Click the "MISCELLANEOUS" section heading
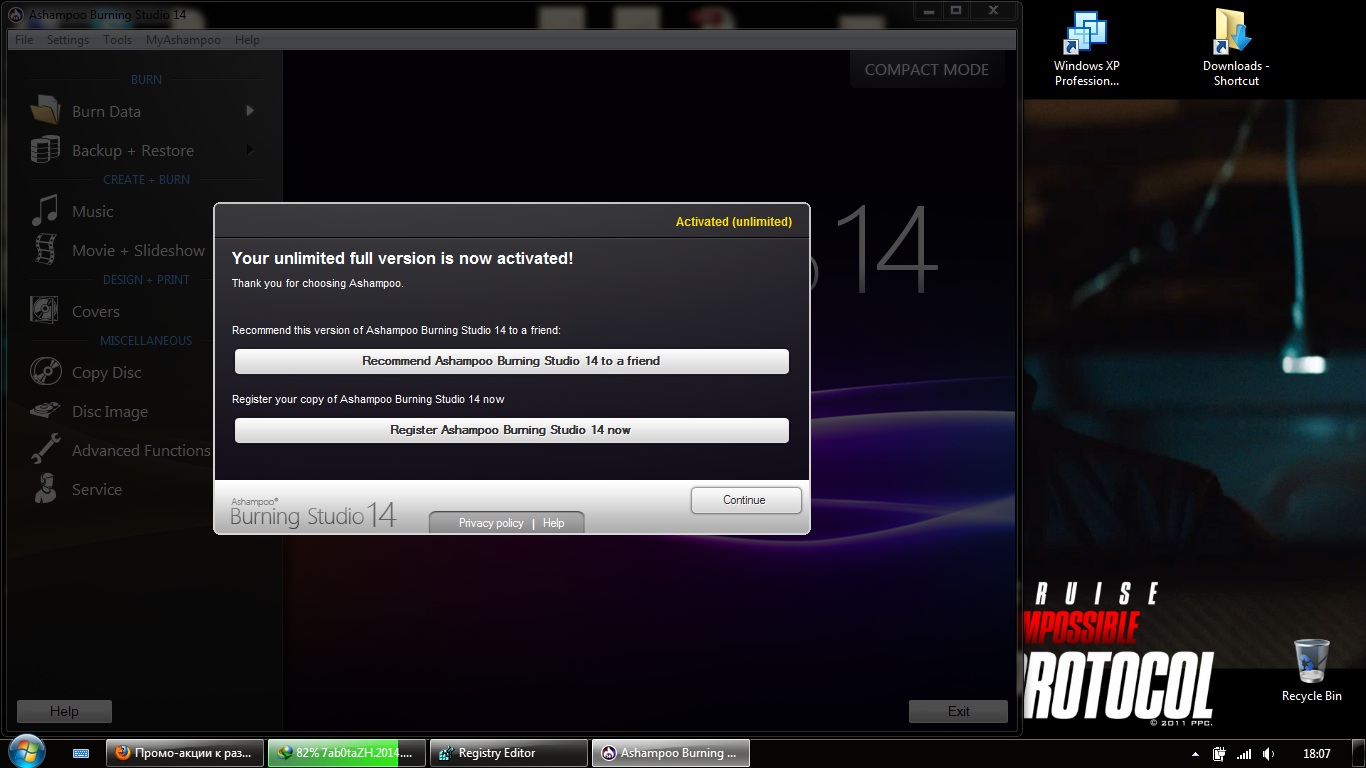 pyautogui.click(x=146, y=341)
